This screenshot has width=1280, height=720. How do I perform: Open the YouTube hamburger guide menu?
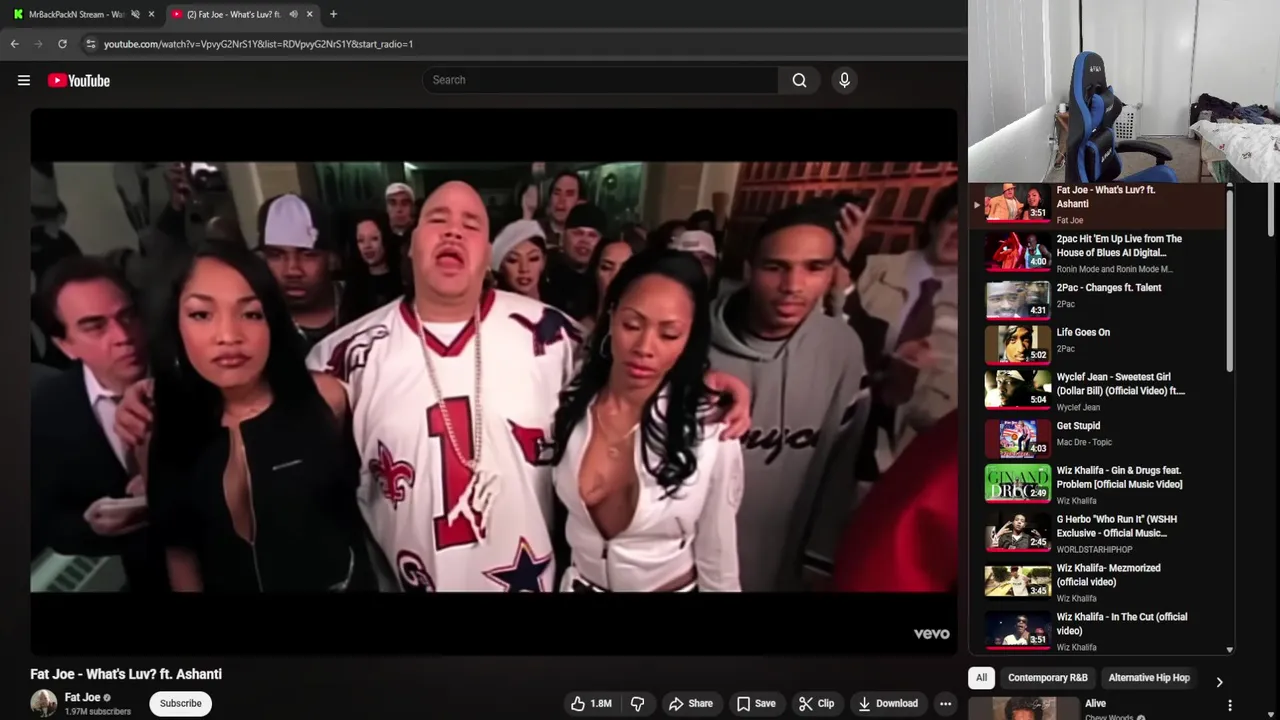(24, 80)
